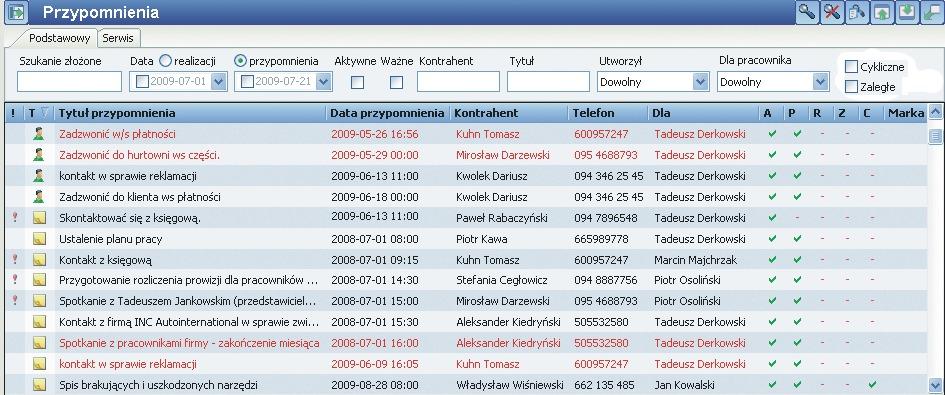Click note icon for Spis brakujących narzędzi row

tap(39, 384)
